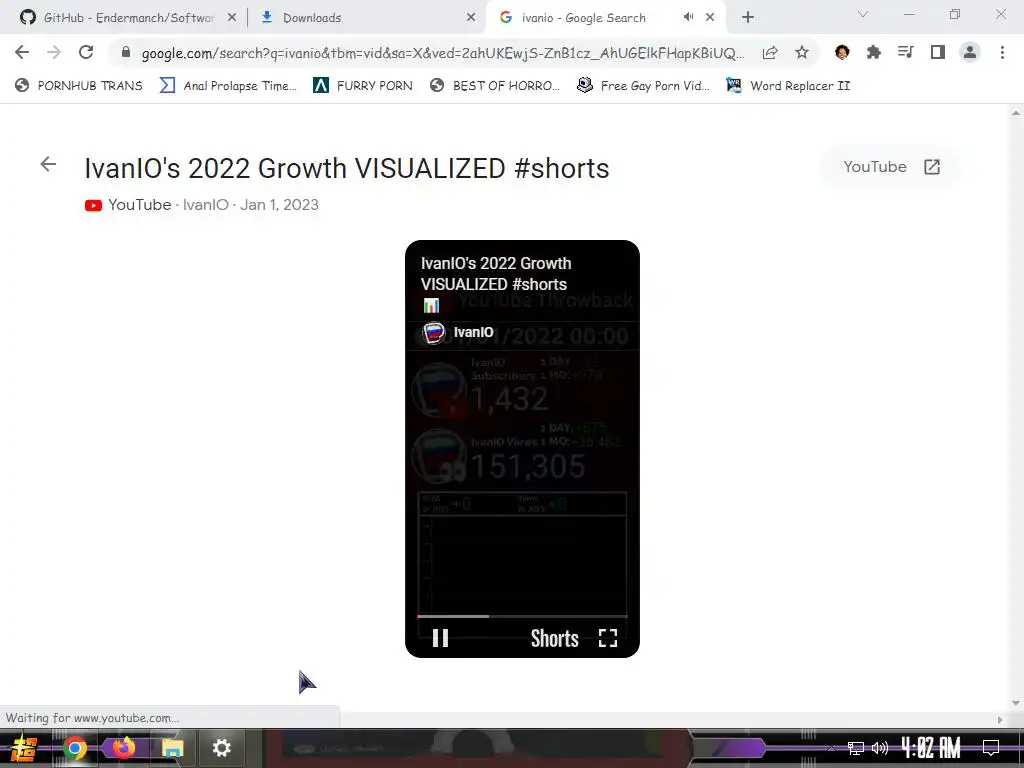Click the red YouTube logo under the title

click(93, 206)
